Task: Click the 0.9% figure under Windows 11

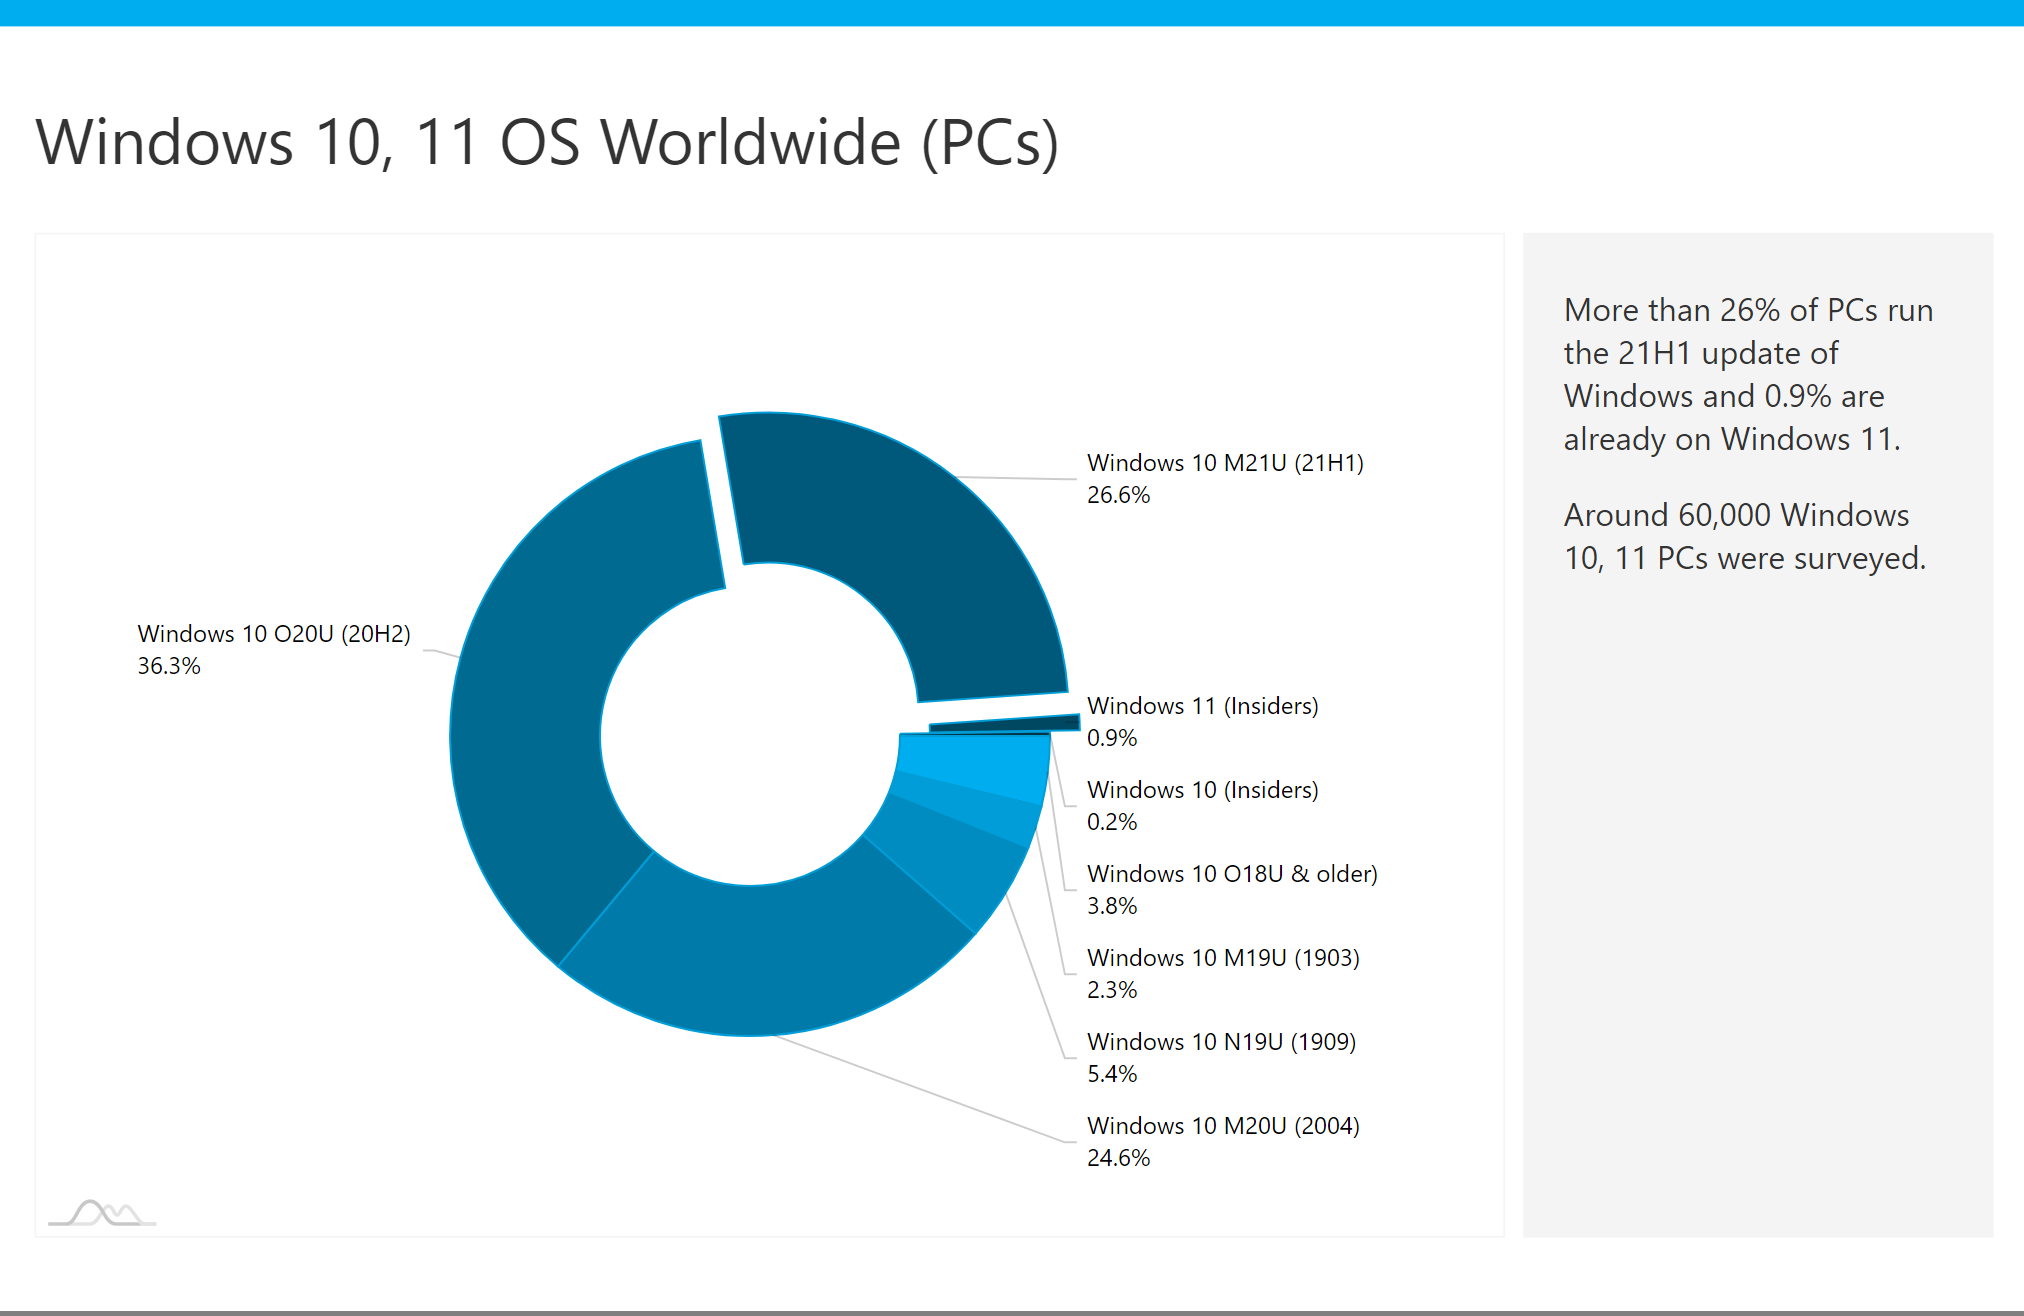Action: click(1112, 738)
